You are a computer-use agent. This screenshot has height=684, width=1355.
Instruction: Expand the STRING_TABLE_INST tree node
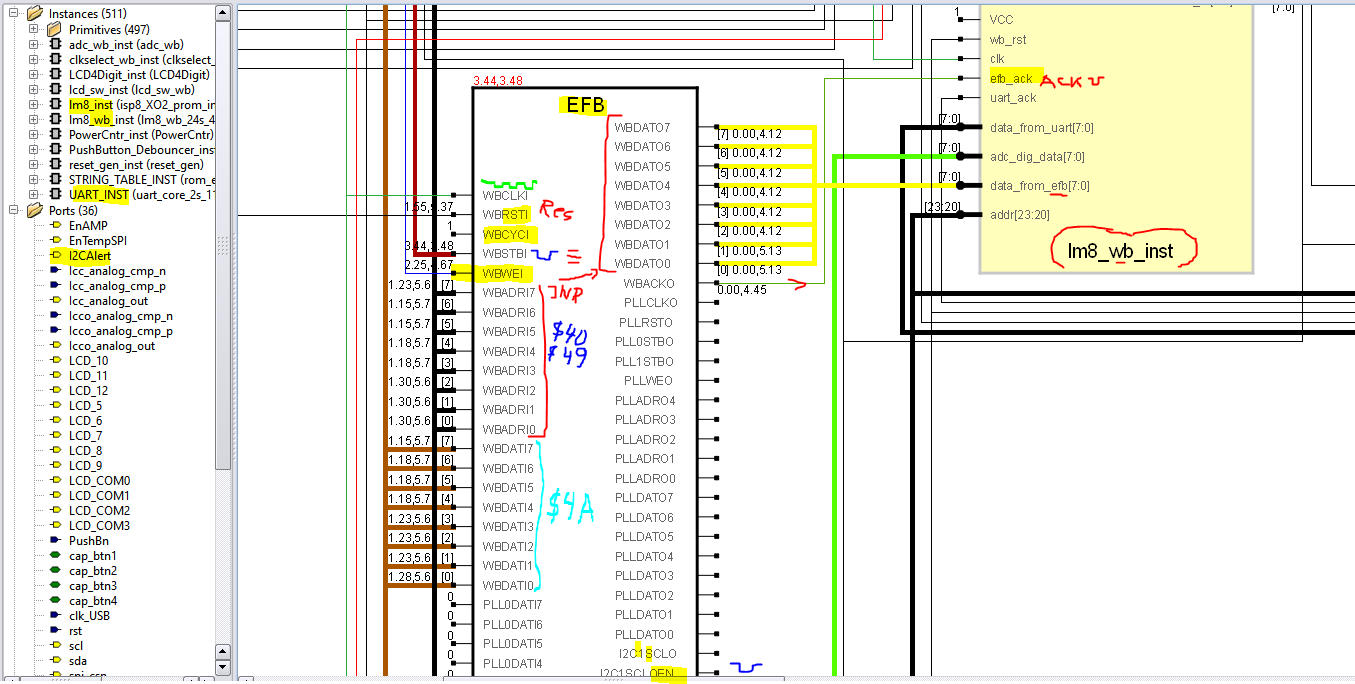[34, 180]
